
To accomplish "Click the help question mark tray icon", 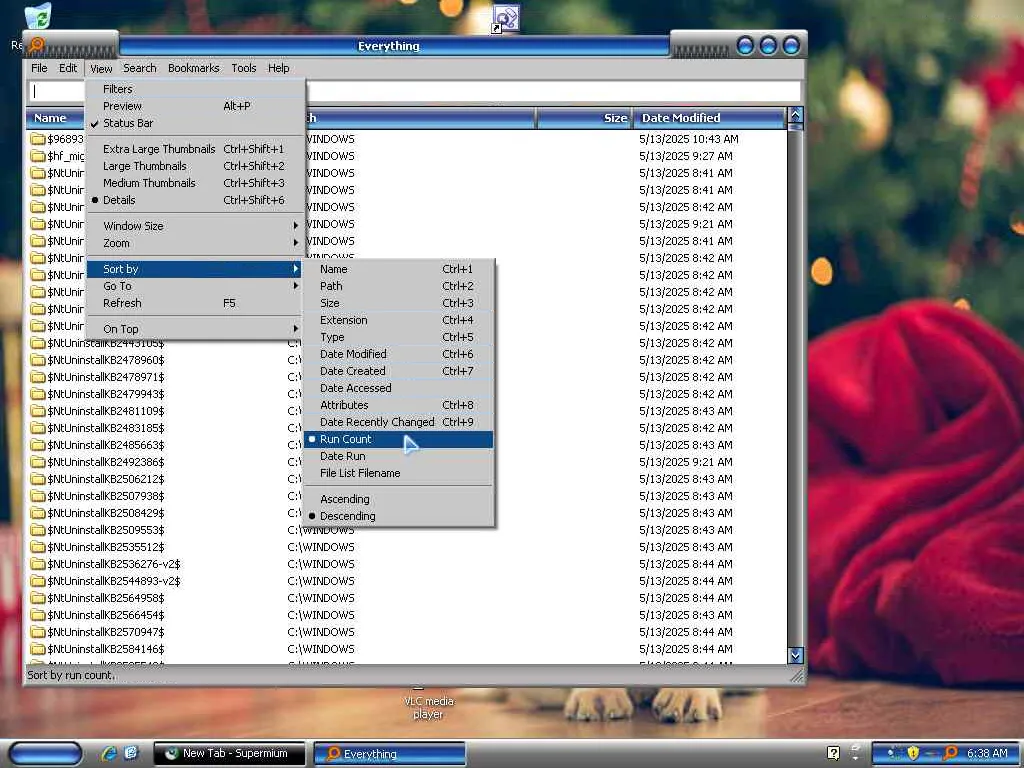I will click(833, 753).
